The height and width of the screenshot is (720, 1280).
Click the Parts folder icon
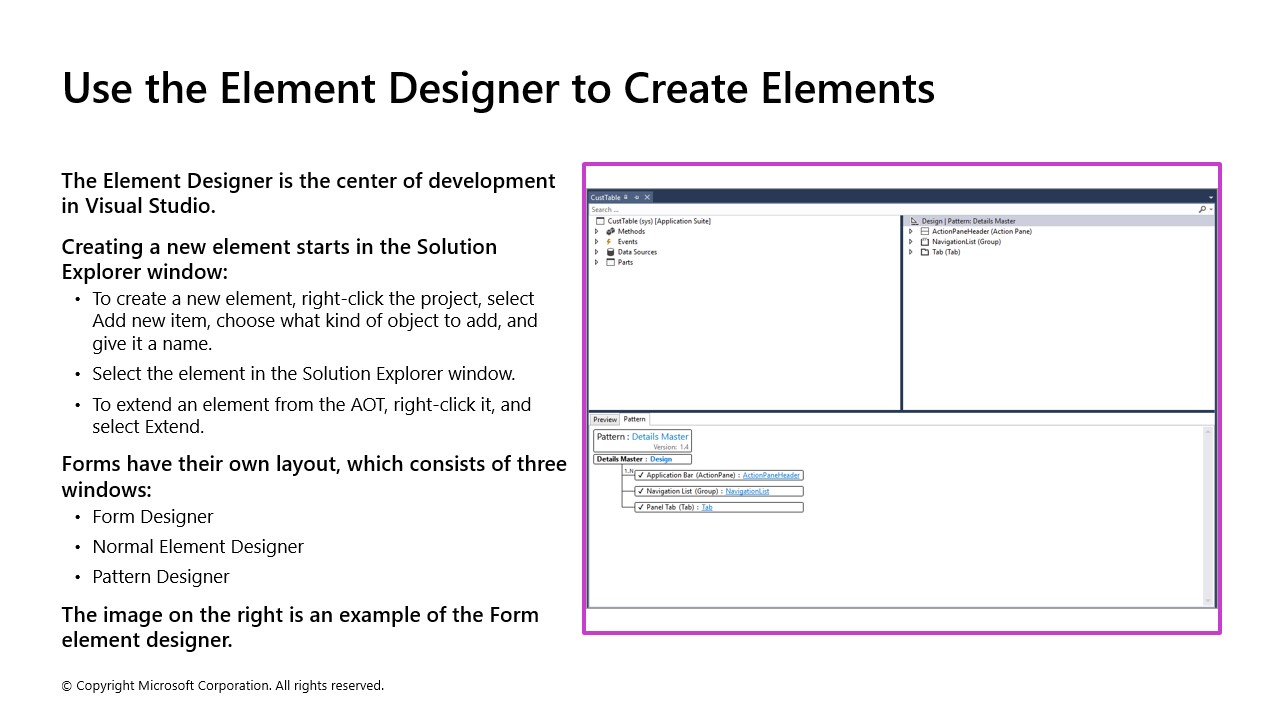coord(610,262)
